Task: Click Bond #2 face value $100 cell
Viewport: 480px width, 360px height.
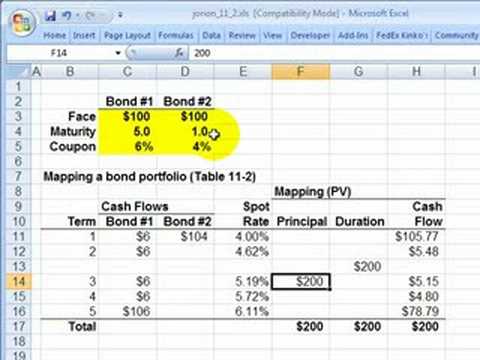Action: tap(185, 116)
